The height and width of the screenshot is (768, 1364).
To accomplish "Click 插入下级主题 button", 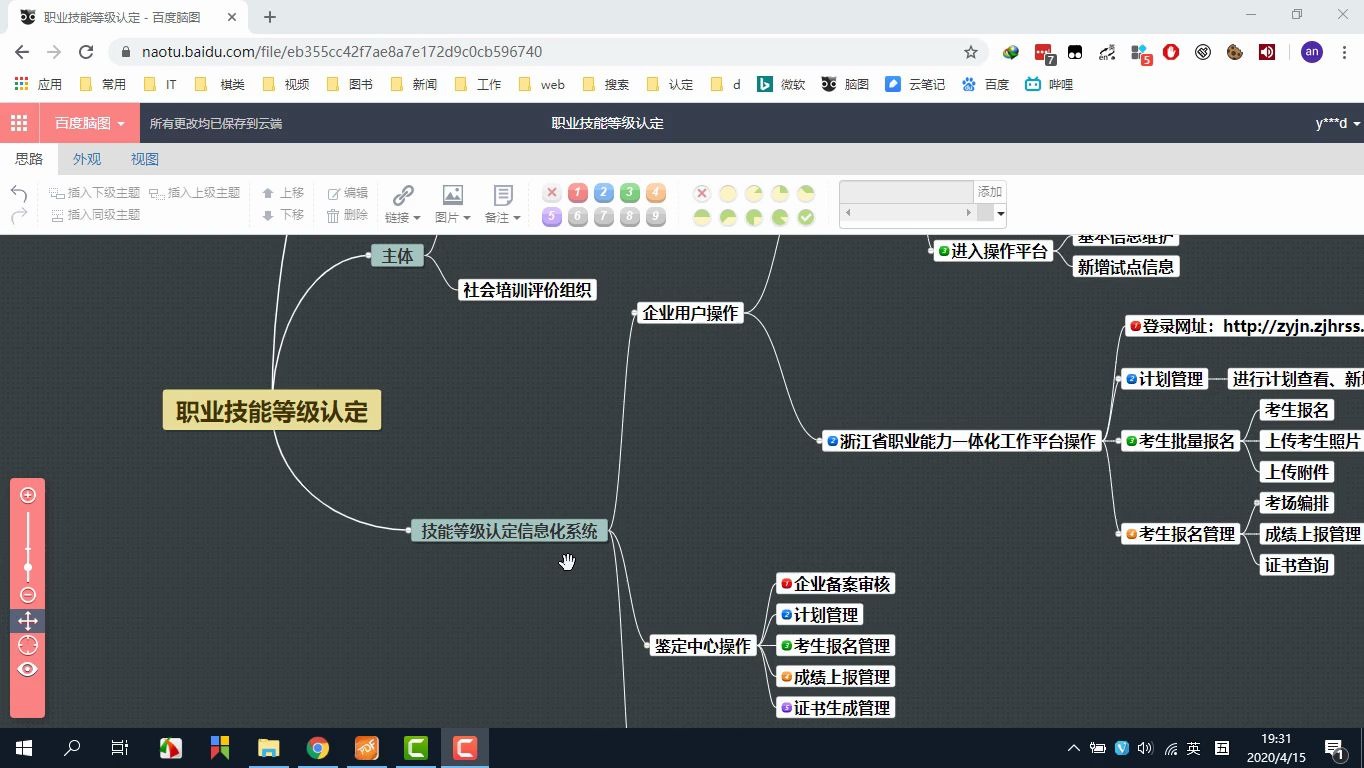I will click(95, 193).
